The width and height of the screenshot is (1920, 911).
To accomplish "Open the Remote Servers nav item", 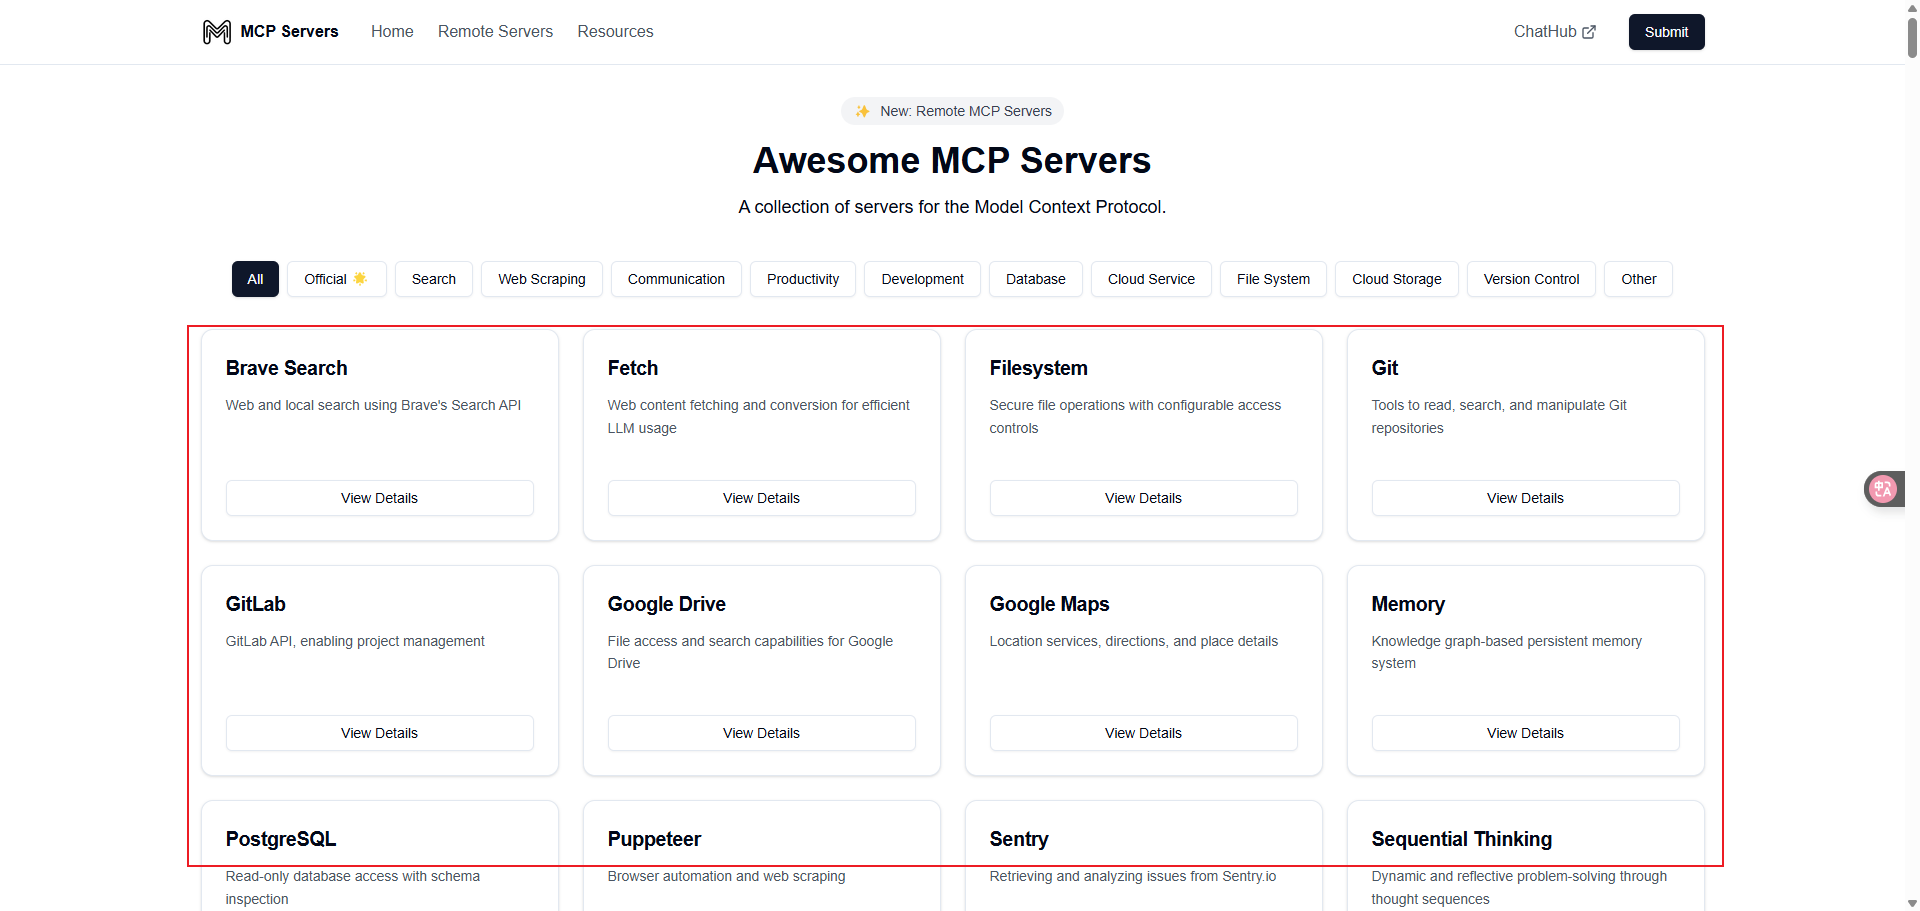I will pos(495,32).
